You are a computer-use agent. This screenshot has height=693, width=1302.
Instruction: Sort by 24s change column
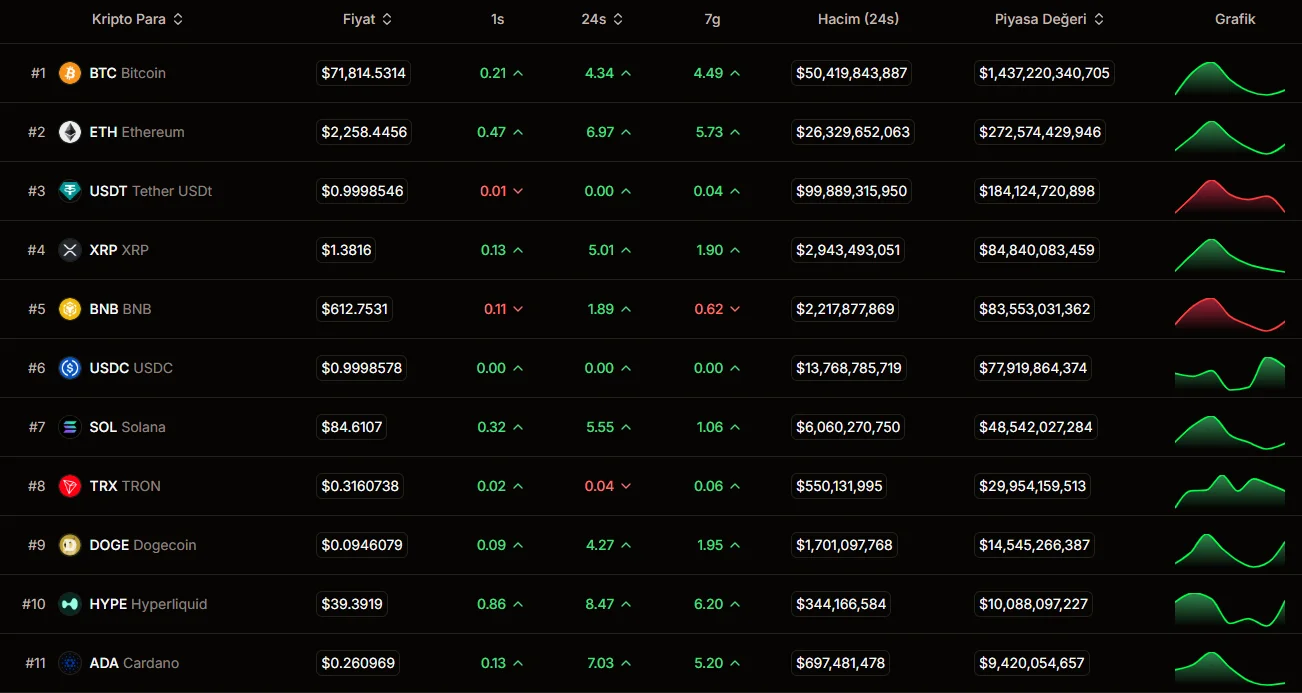coord(602,19)
